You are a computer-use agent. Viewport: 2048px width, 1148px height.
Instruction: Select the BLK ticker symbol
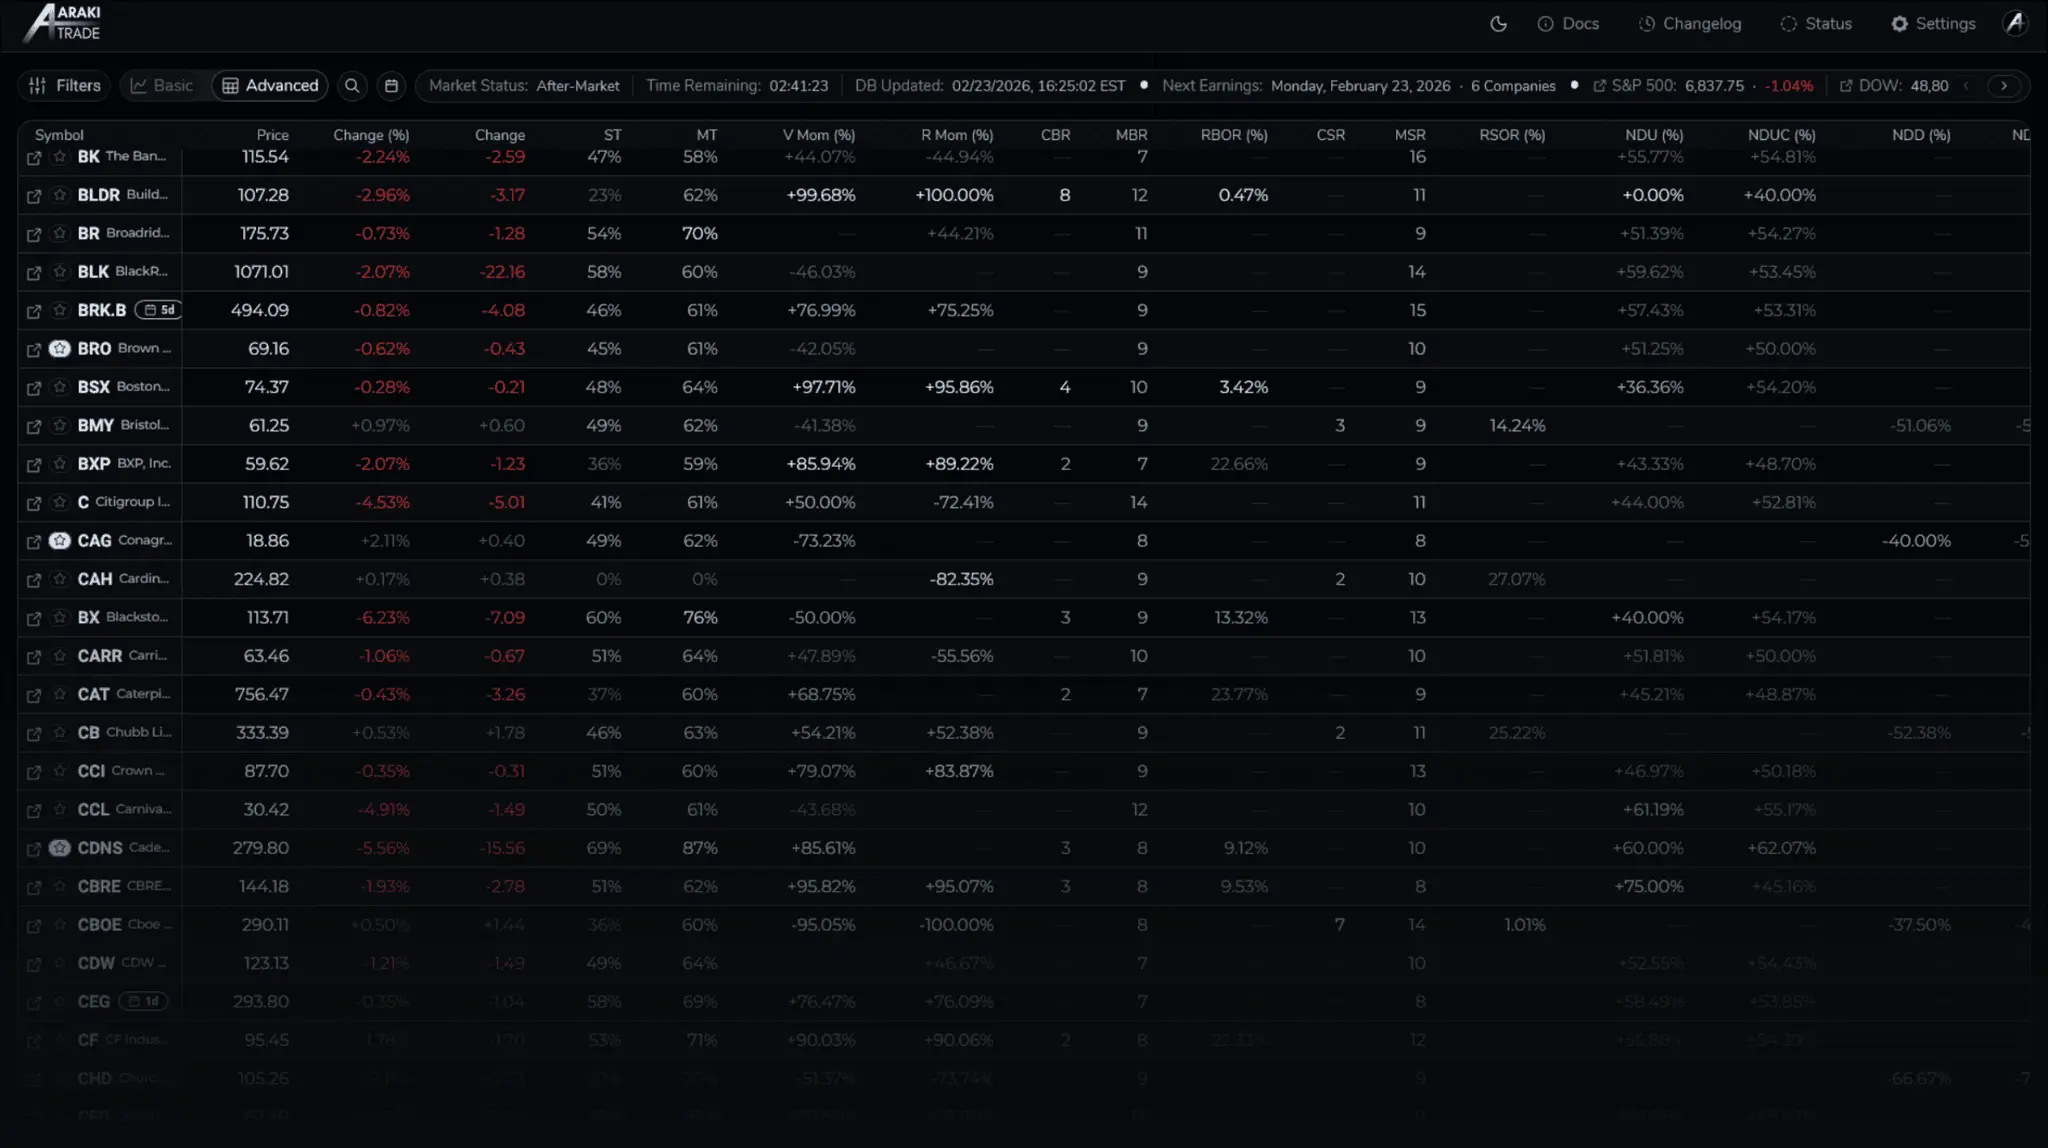point(93,272)
